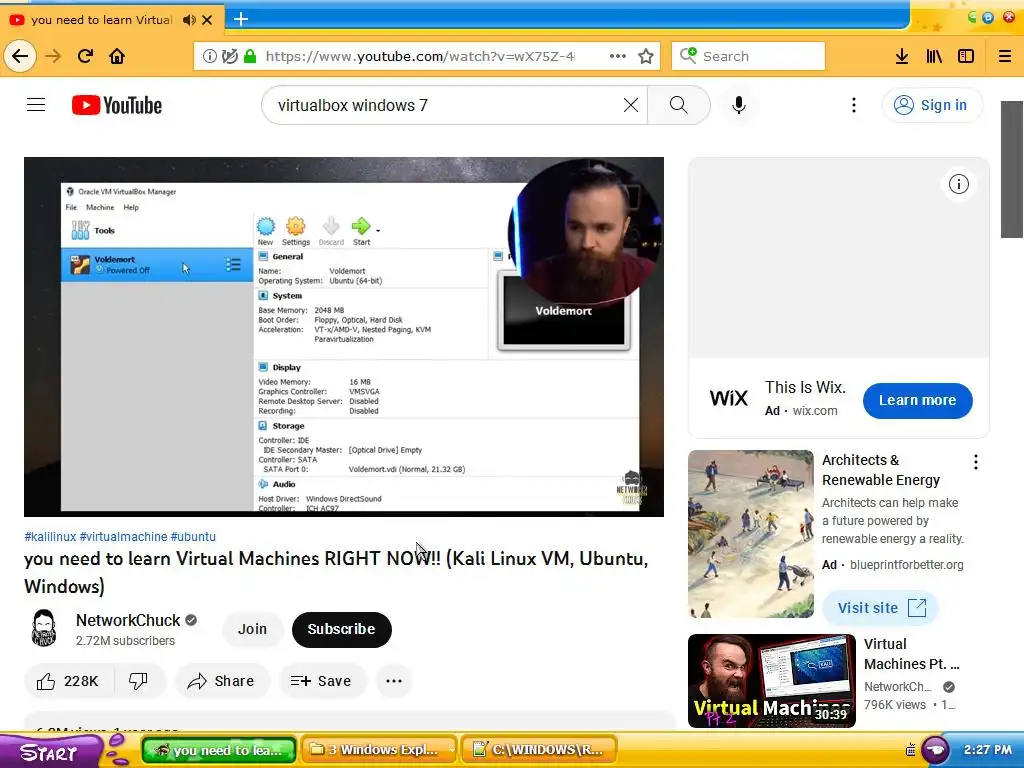Click Visit site on Architects ad
Viewport: 1024px width, 768px height.
(881, 608)
